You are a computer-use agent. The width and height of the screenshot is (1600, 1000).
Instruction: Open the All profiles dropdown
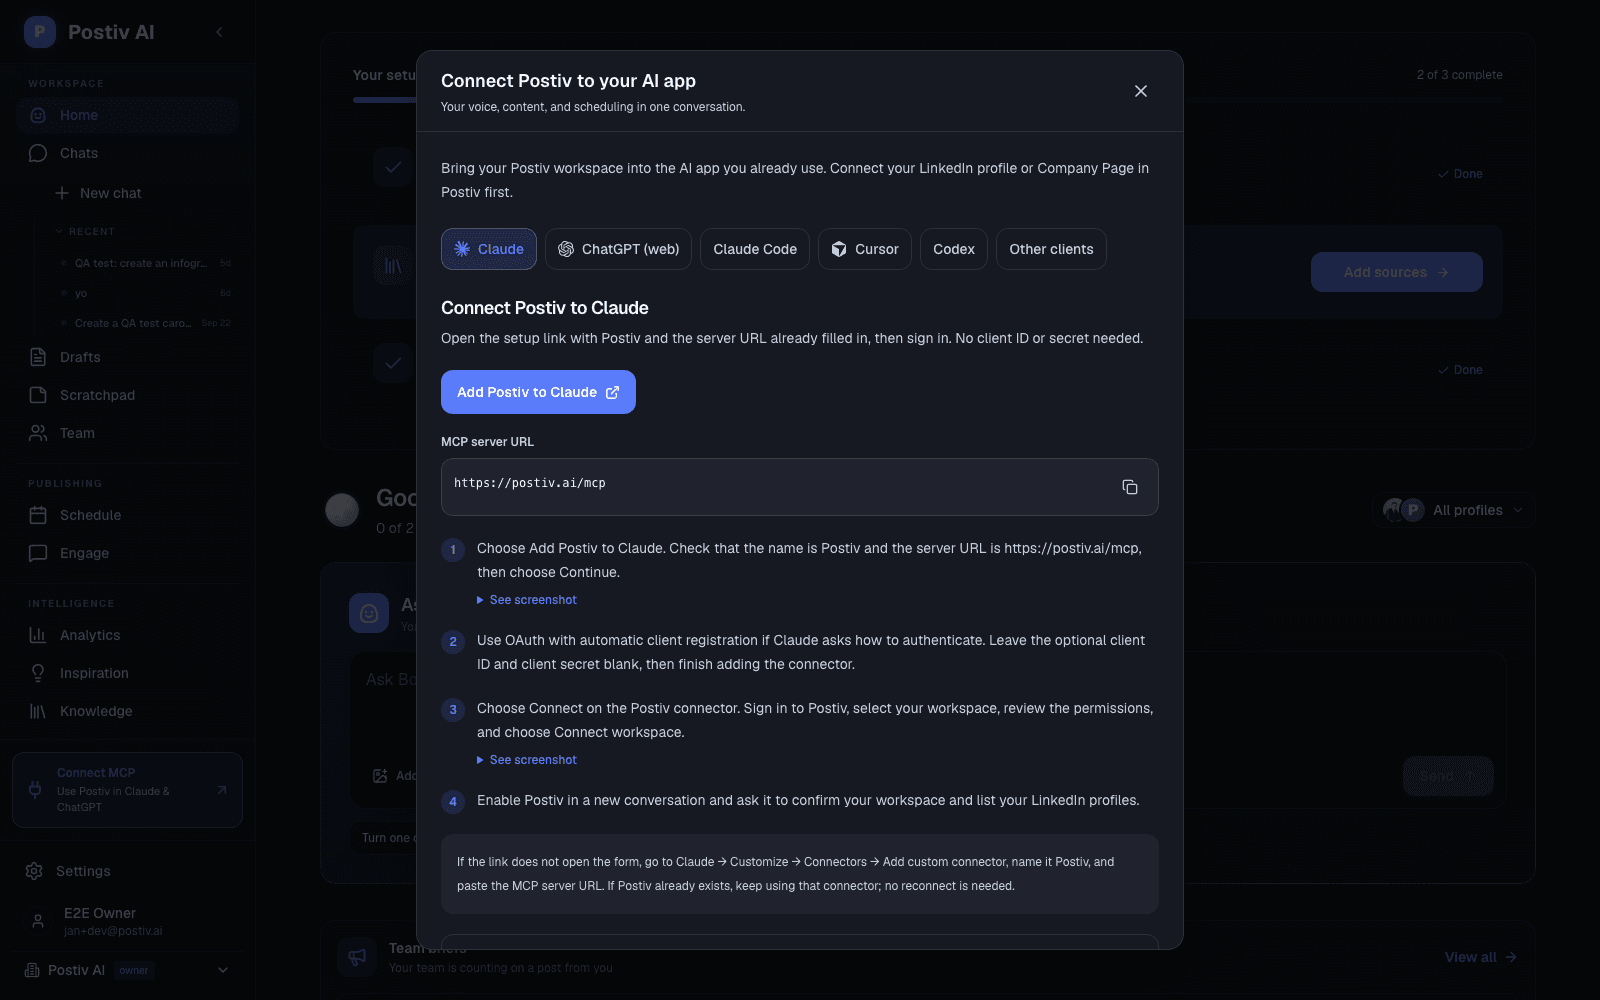pyautogui.click(x=1454, y=510)
